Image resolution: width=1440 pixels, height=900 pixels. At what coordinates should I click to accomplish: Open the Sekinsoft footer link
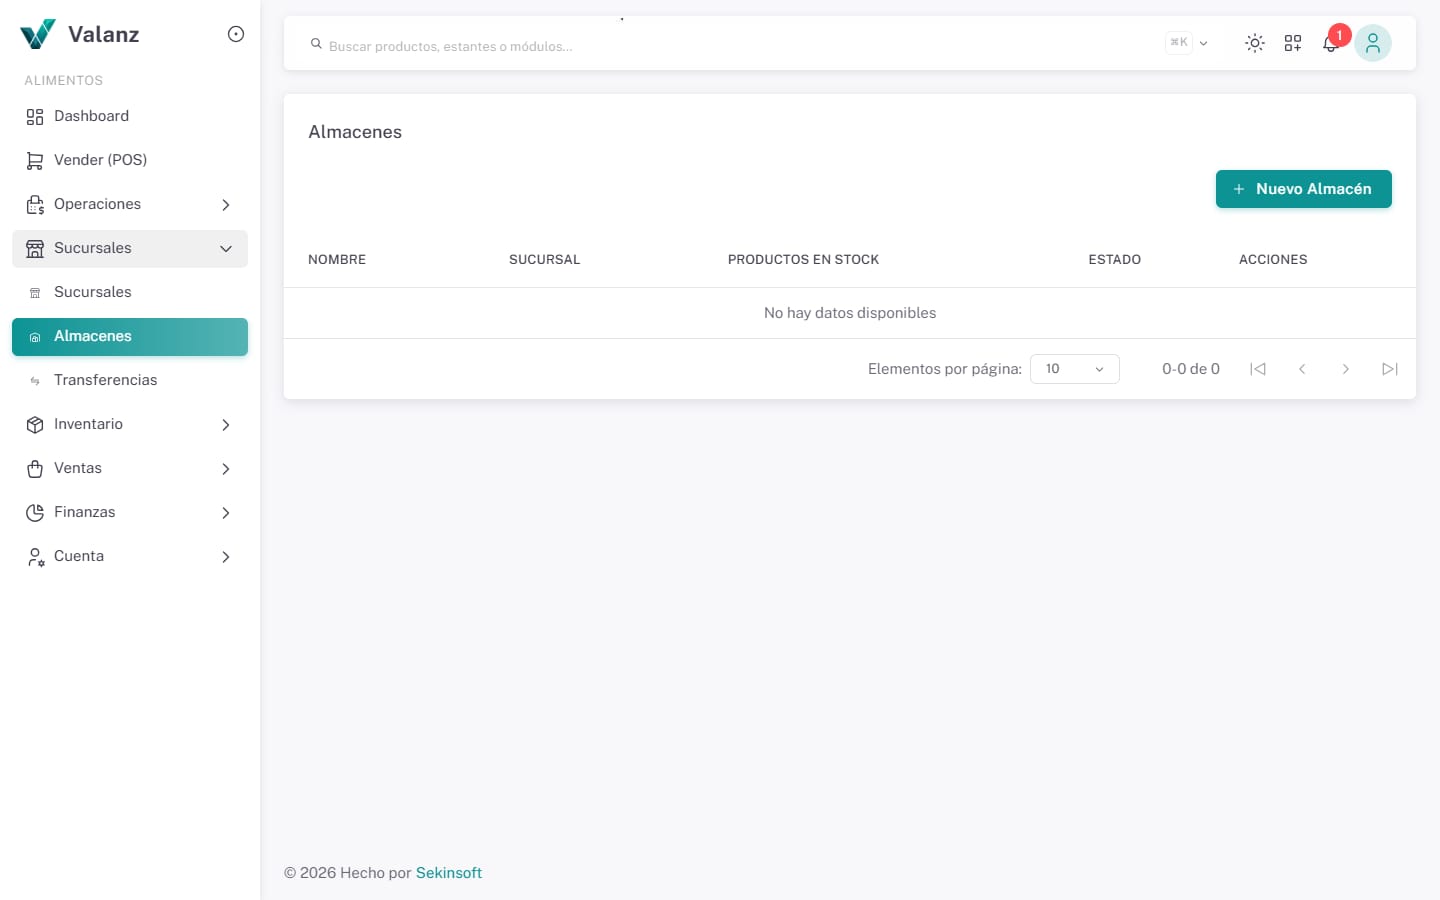(449, 873)
